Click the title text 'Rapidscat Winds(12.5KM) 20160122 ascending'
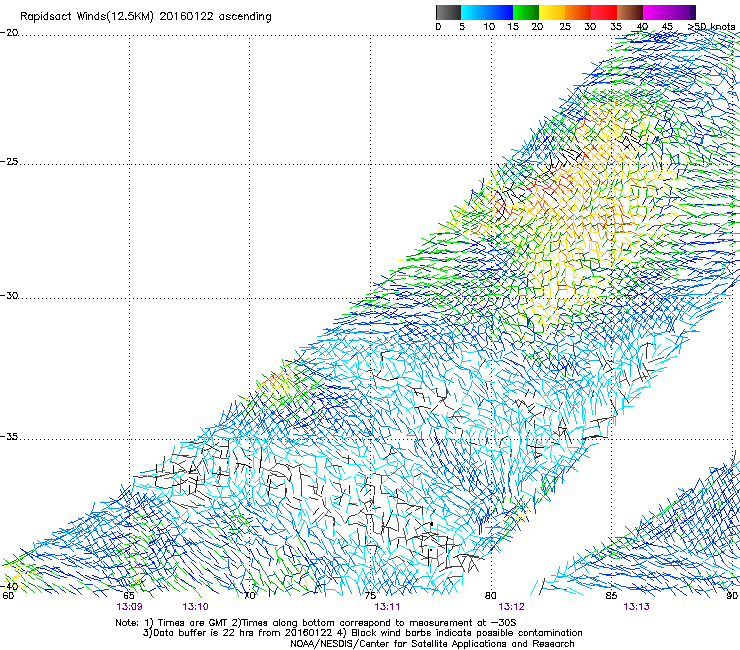 click(x=145, y=17)
